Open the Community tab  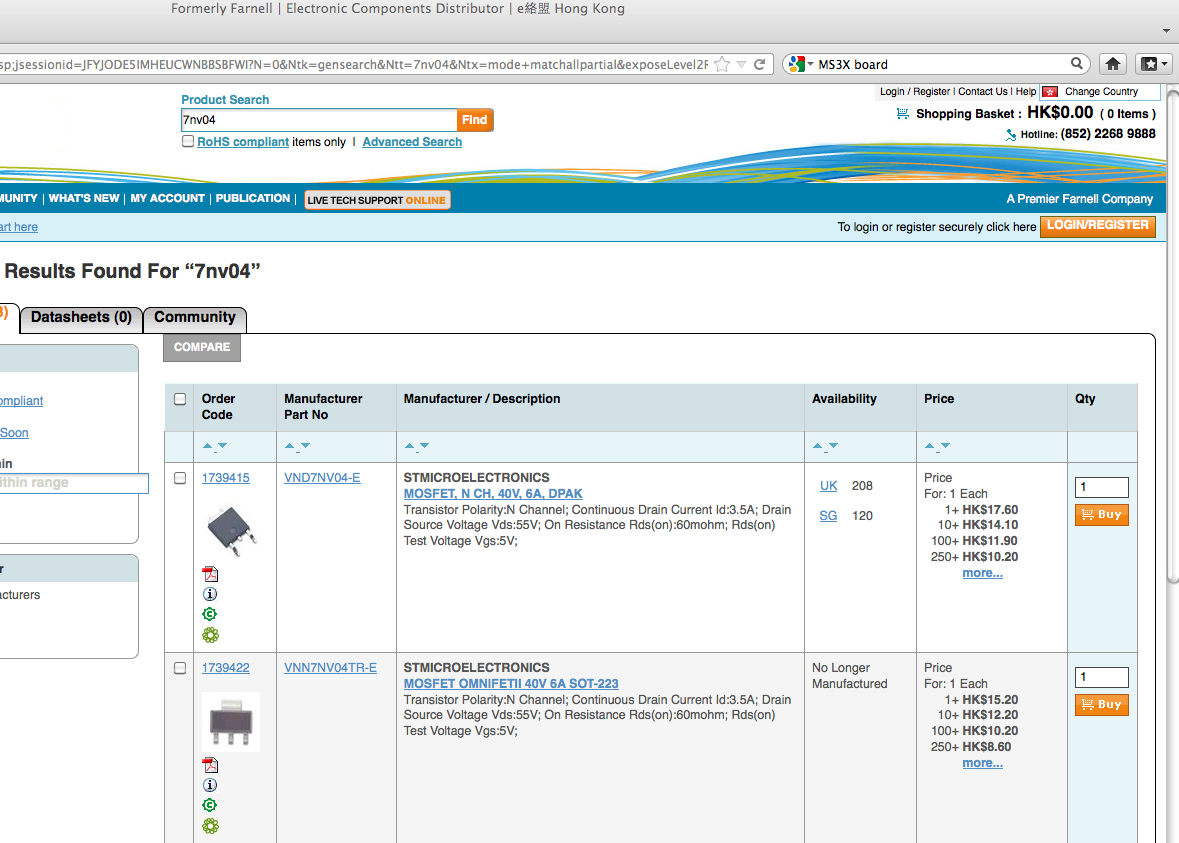pos(195,318)
